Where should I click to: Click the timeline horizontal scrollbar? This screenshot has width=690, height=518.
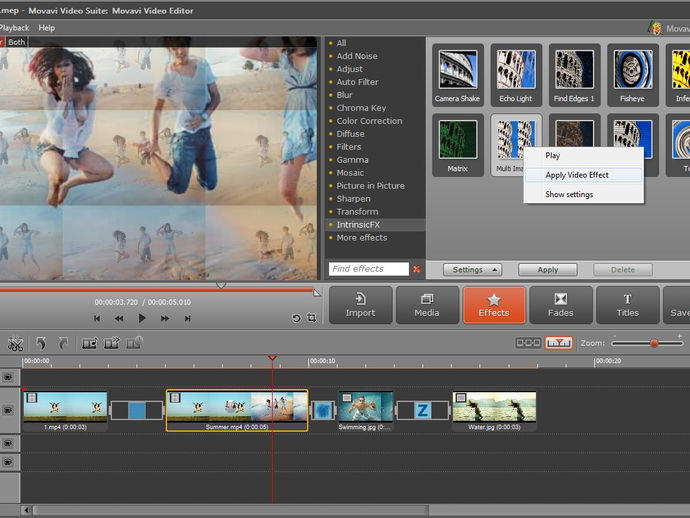point(231,510)
